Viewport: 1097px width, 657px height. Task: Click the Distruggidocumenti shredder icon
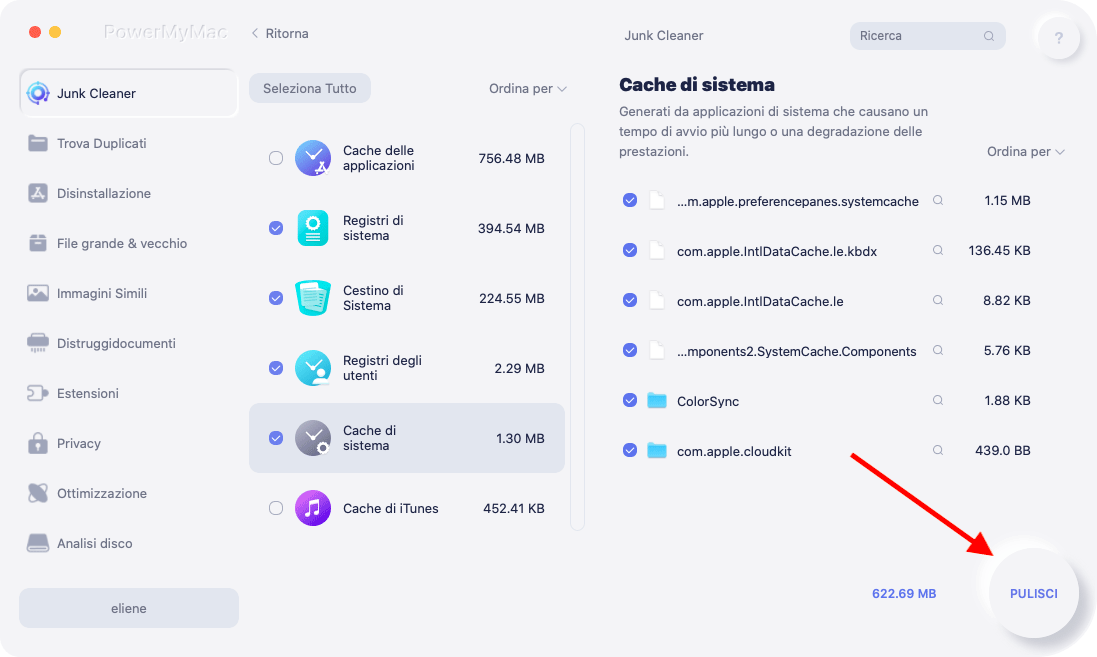click(x=38, y=343)
